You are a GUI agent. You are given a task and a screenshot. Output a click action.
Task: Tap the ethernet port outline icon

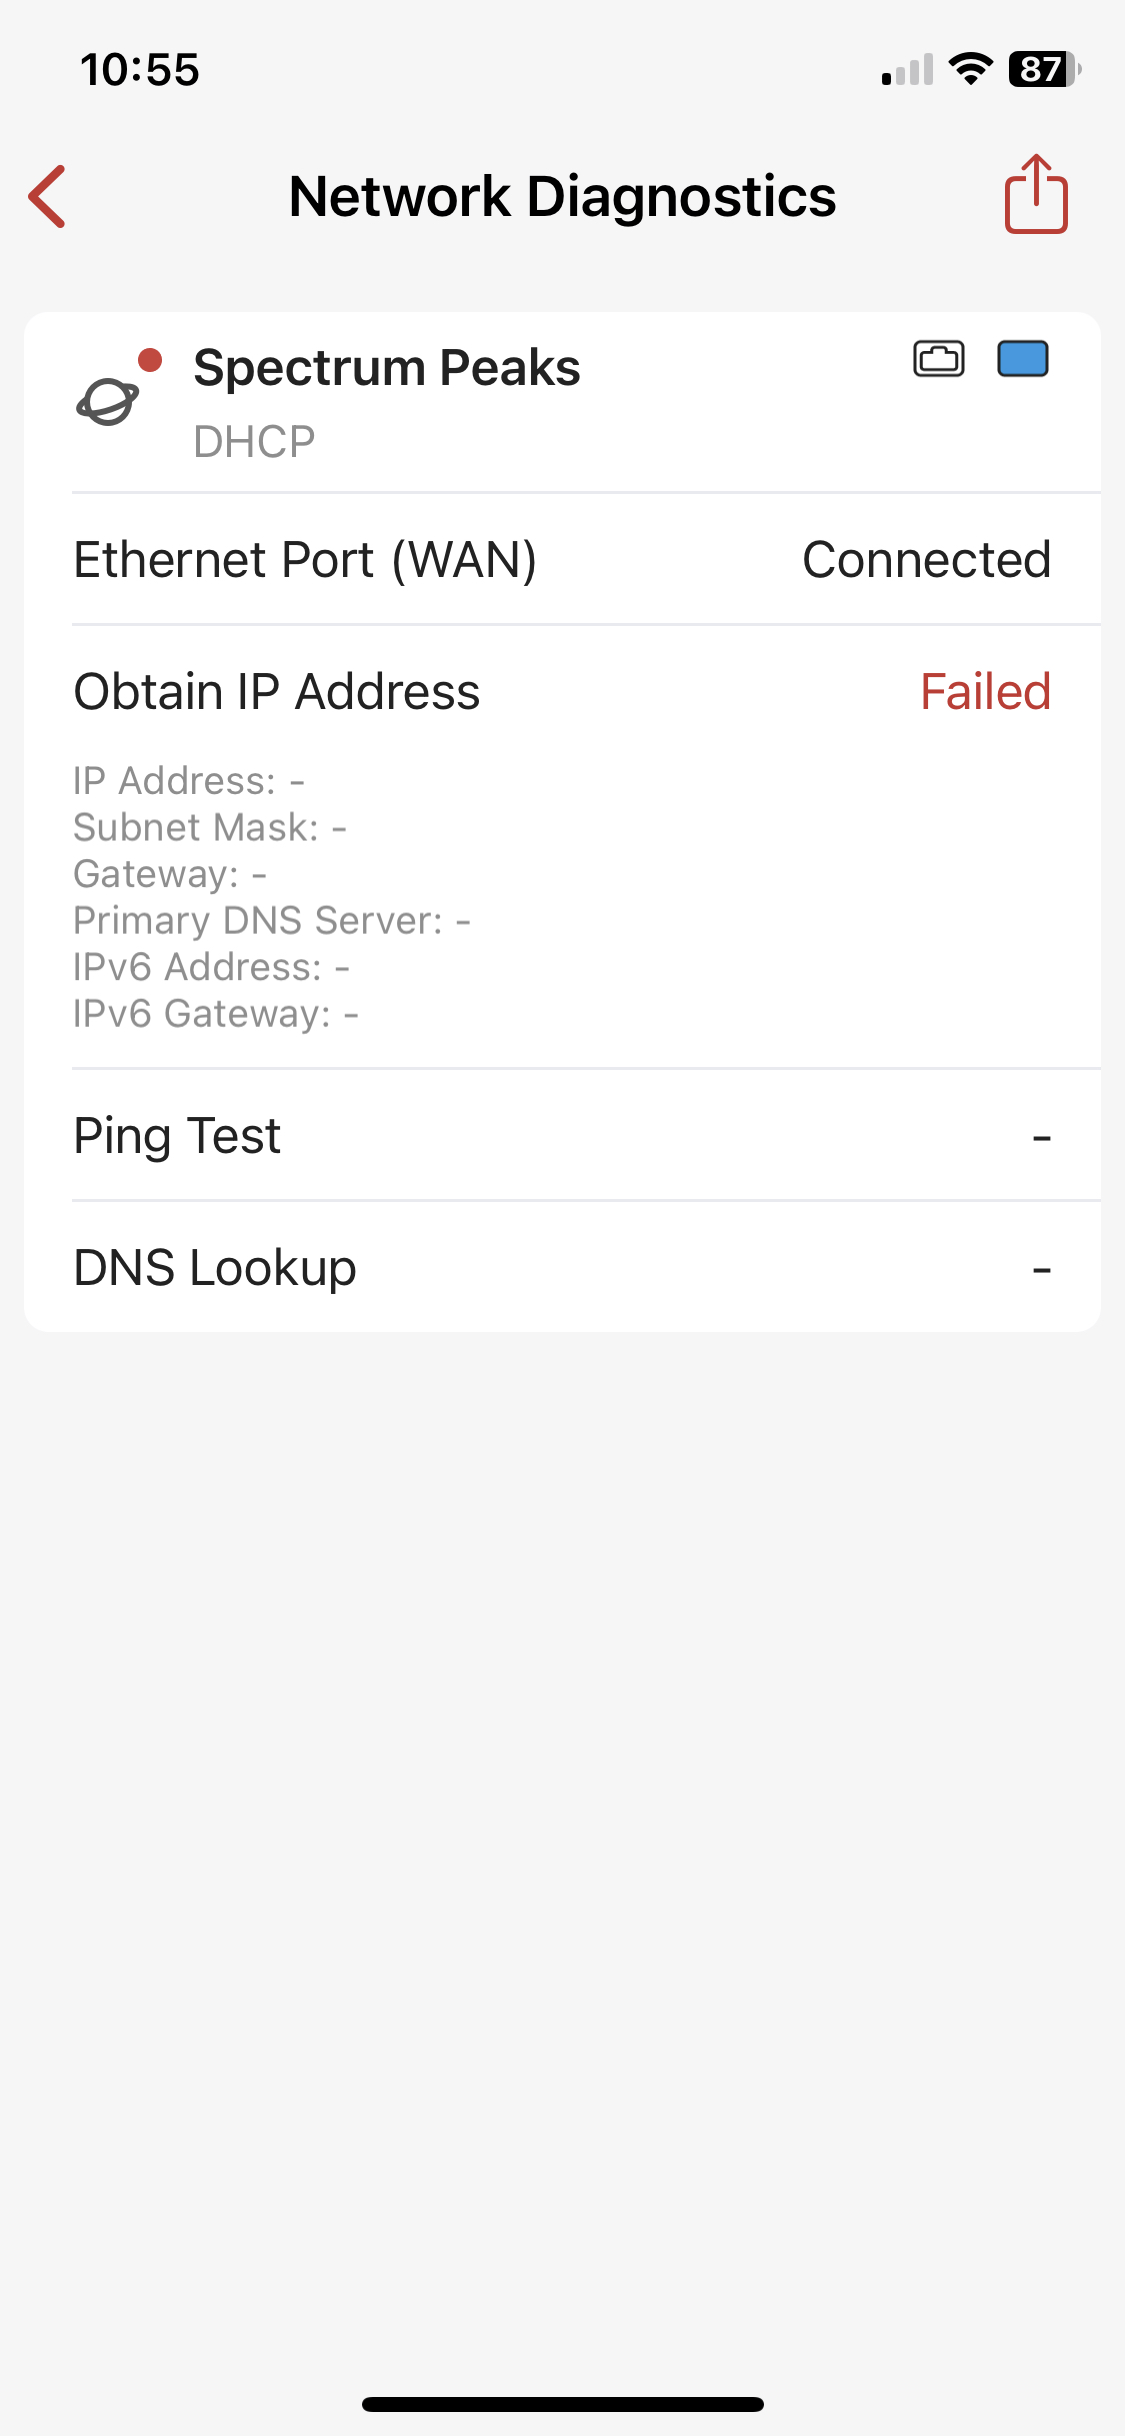(939, 359)
